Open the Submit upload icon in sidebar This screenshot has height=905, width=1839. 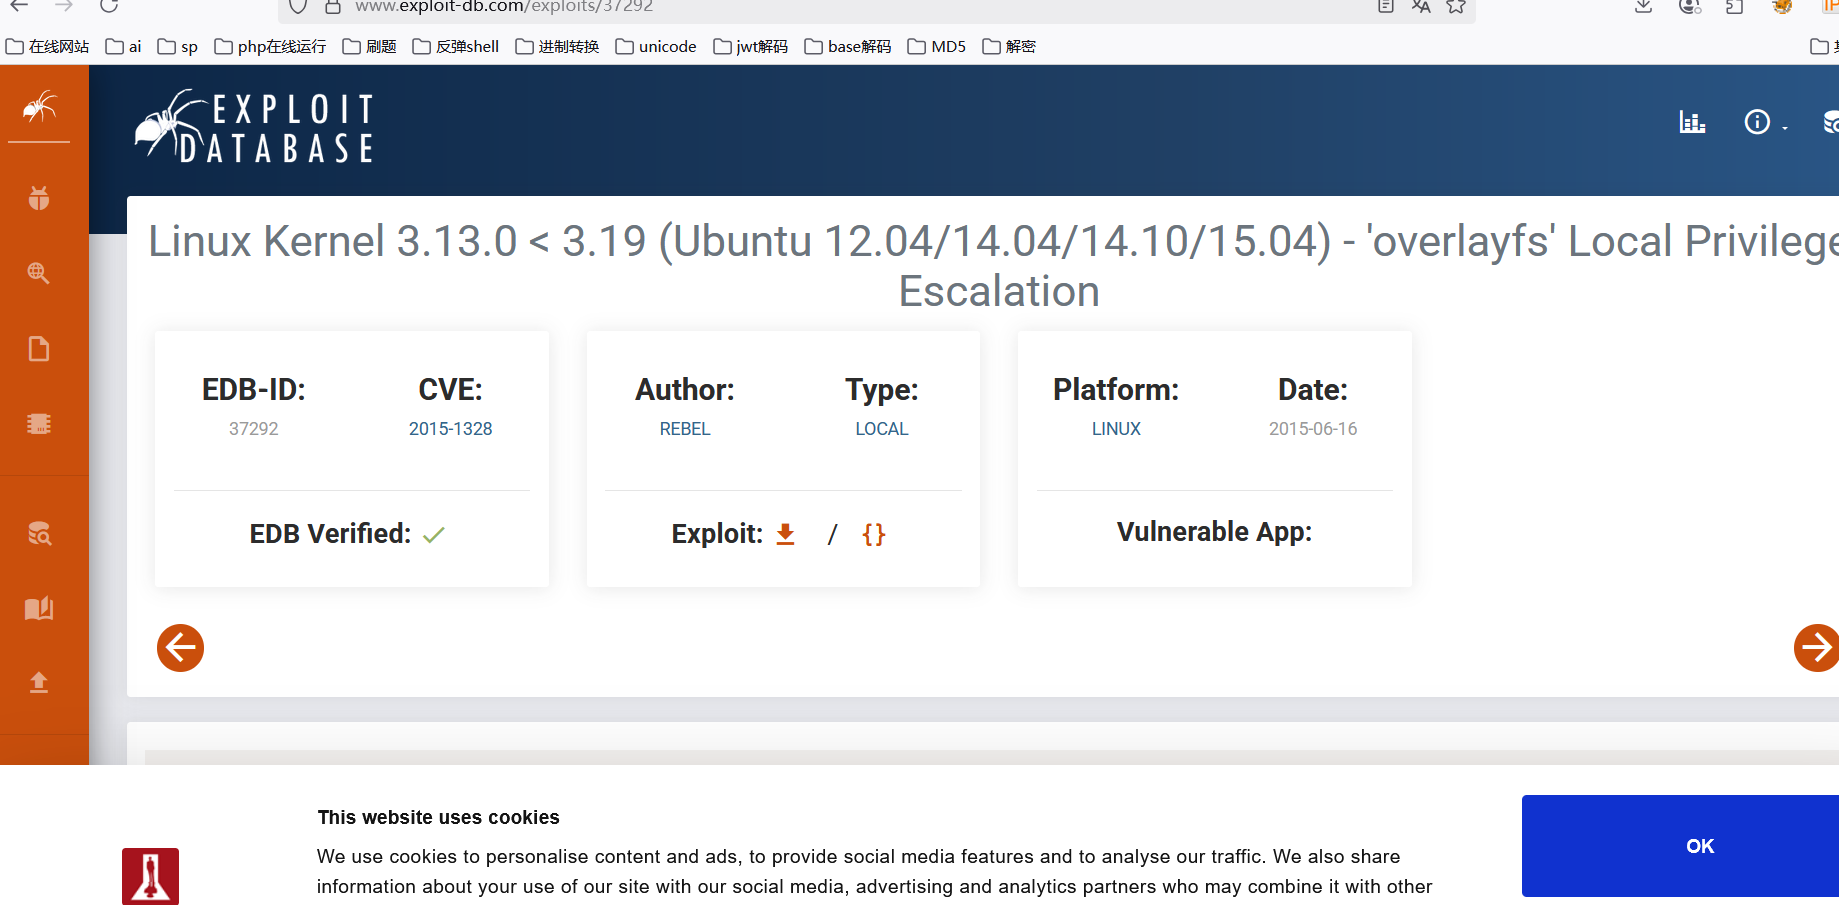[39, 682]
